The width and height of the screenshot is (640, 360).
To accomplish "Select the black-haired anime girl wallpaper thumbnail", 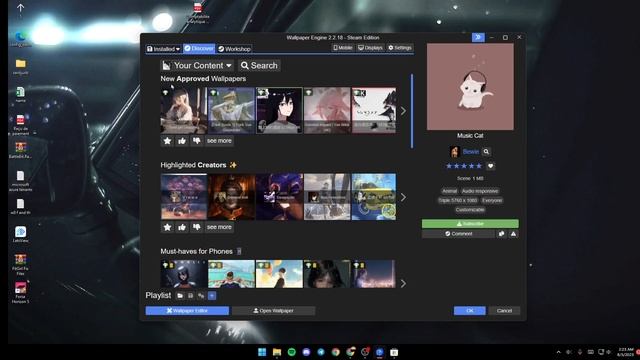I will pyautogui.click(x=279, y=110).
